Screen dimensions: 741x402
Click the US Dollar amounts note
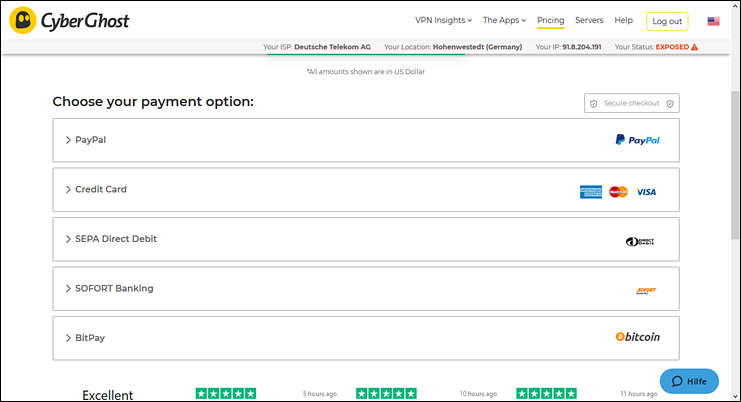[x=366, y=72]
